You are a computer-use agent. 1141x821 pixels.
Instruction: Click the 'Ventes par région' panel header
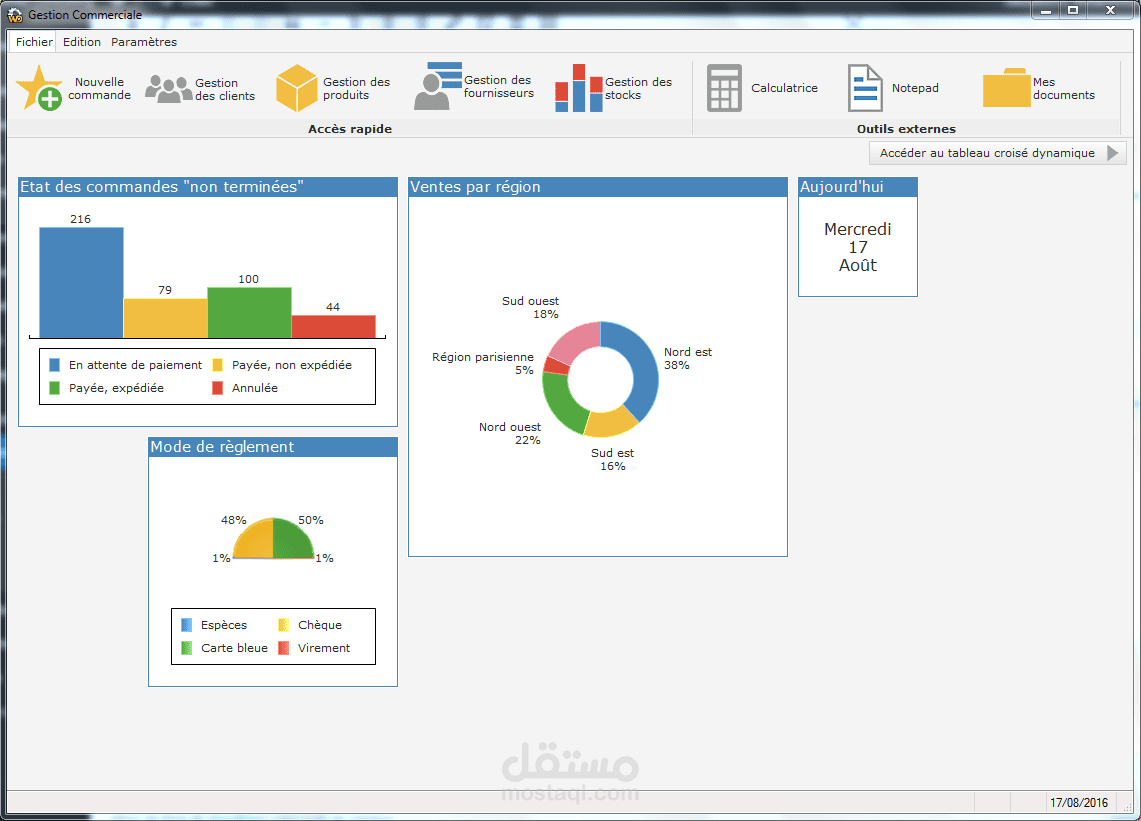click(598, 187)
